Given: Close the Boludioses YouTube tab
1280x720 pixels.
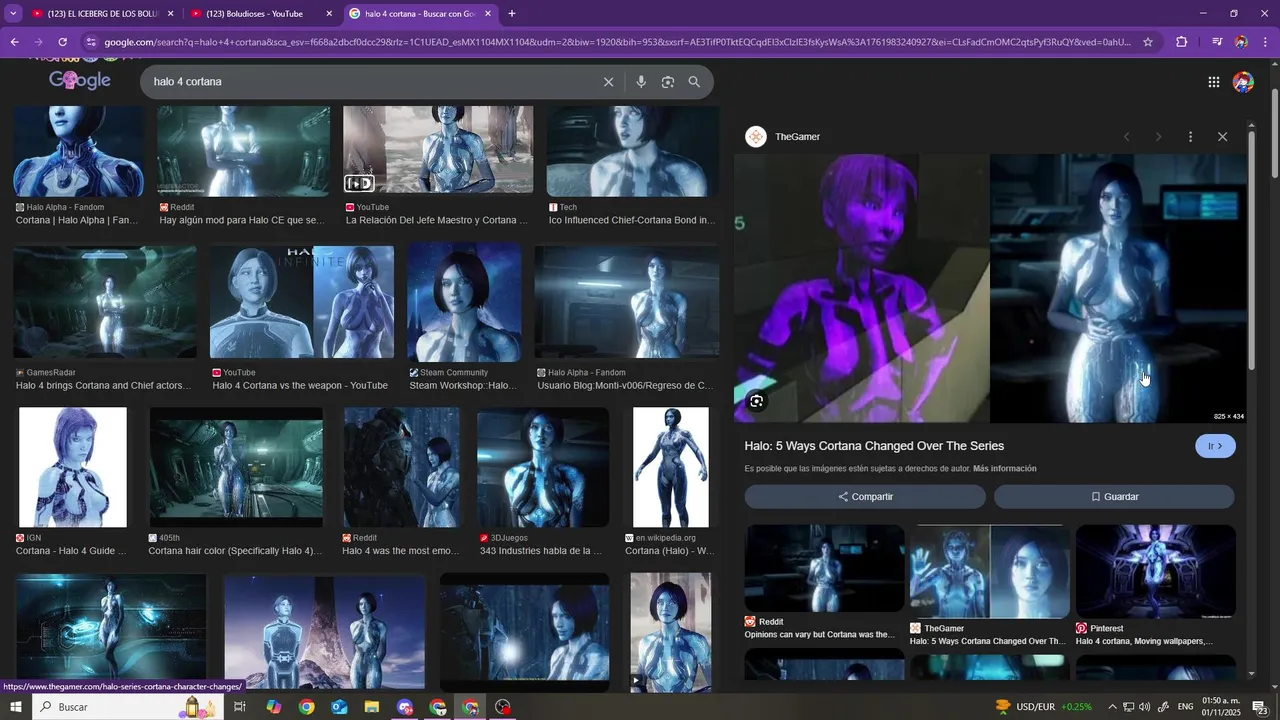Looking at the screenshot, I should 329,14.
